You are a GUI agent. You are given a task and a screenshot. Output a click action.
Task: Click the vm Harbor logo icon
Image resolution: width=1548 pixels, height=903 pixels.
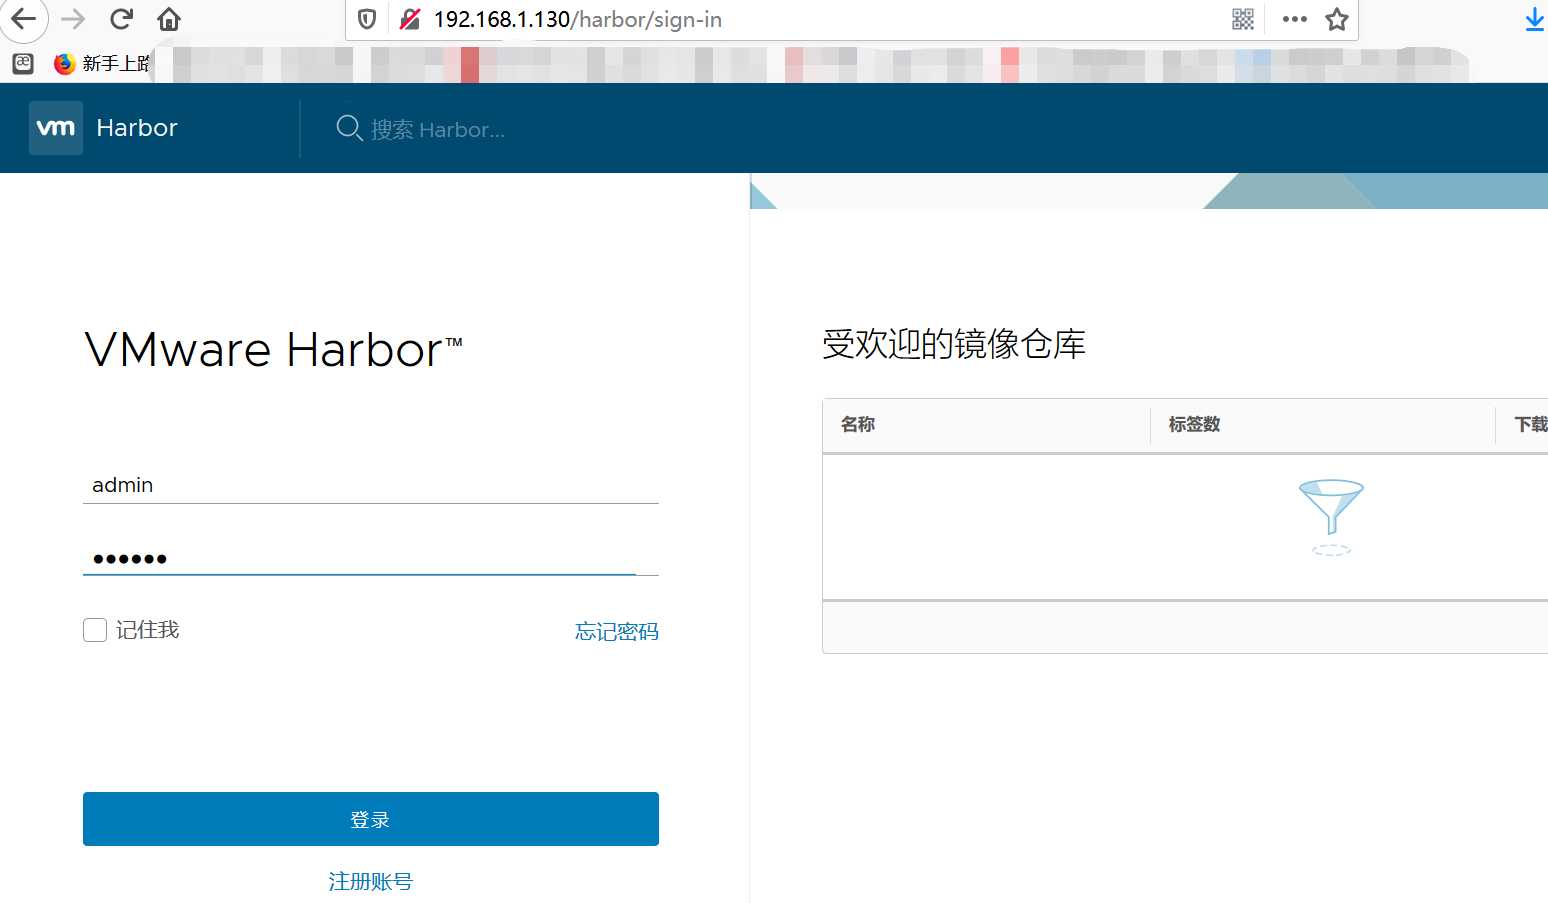(x=56, y=127)
